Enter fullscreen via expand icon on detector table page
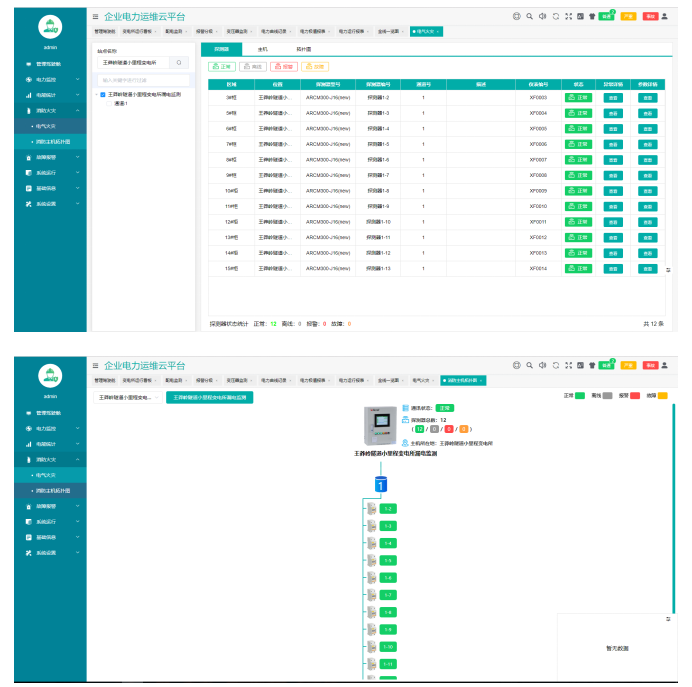The width and height of the screenshot is (692, 687). pyautogui.click(x=568, y=16)
